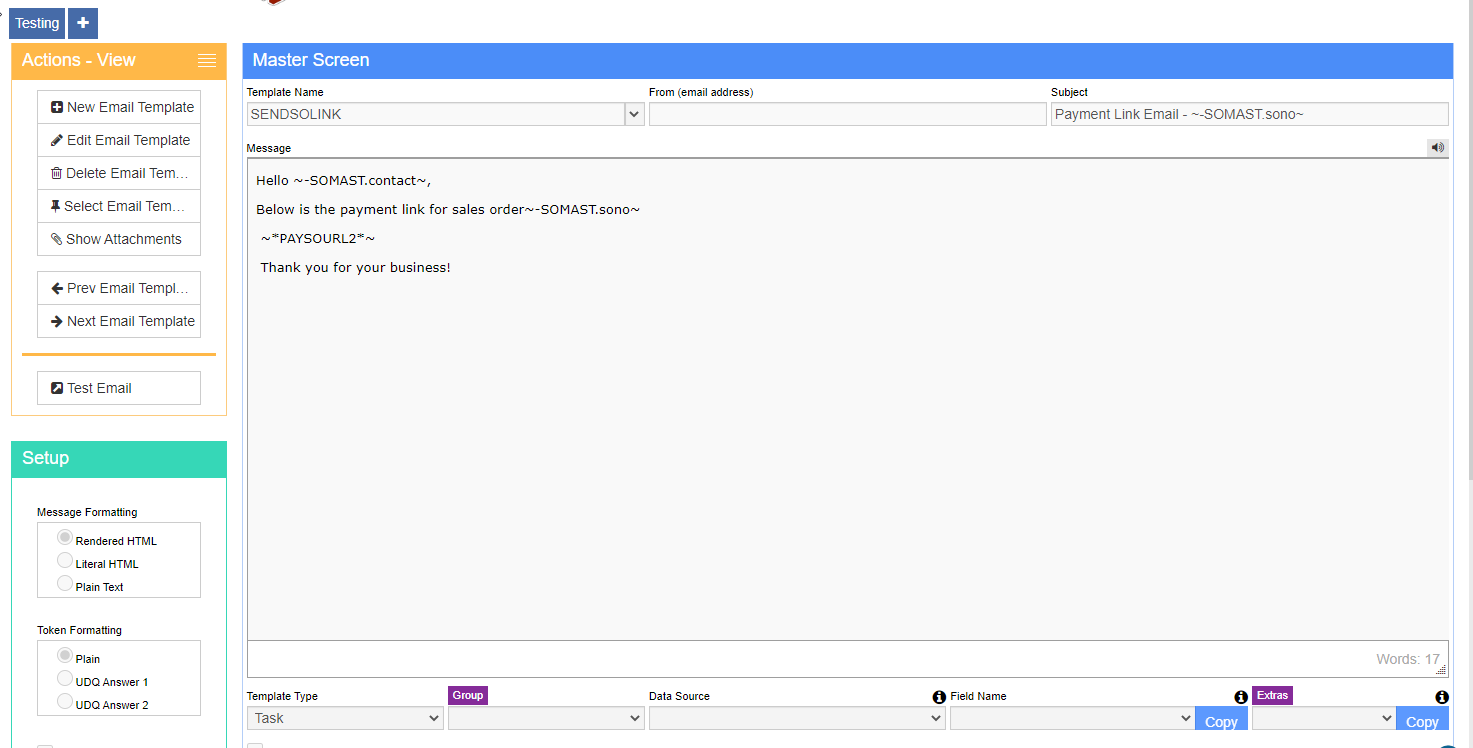Copy the selected Extras token
Viewport: 1473px width, 748px height.
pos(1422,719)
